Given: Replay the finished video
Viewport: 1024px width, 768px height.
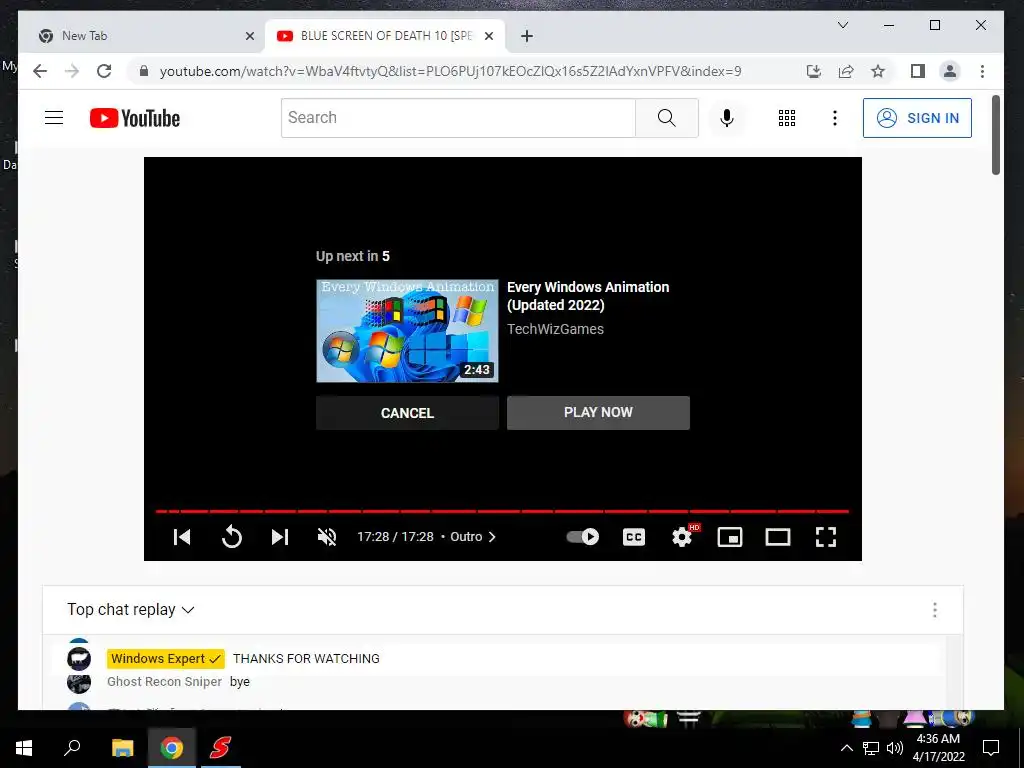Looking at the screenshot, I should (231, 537).
